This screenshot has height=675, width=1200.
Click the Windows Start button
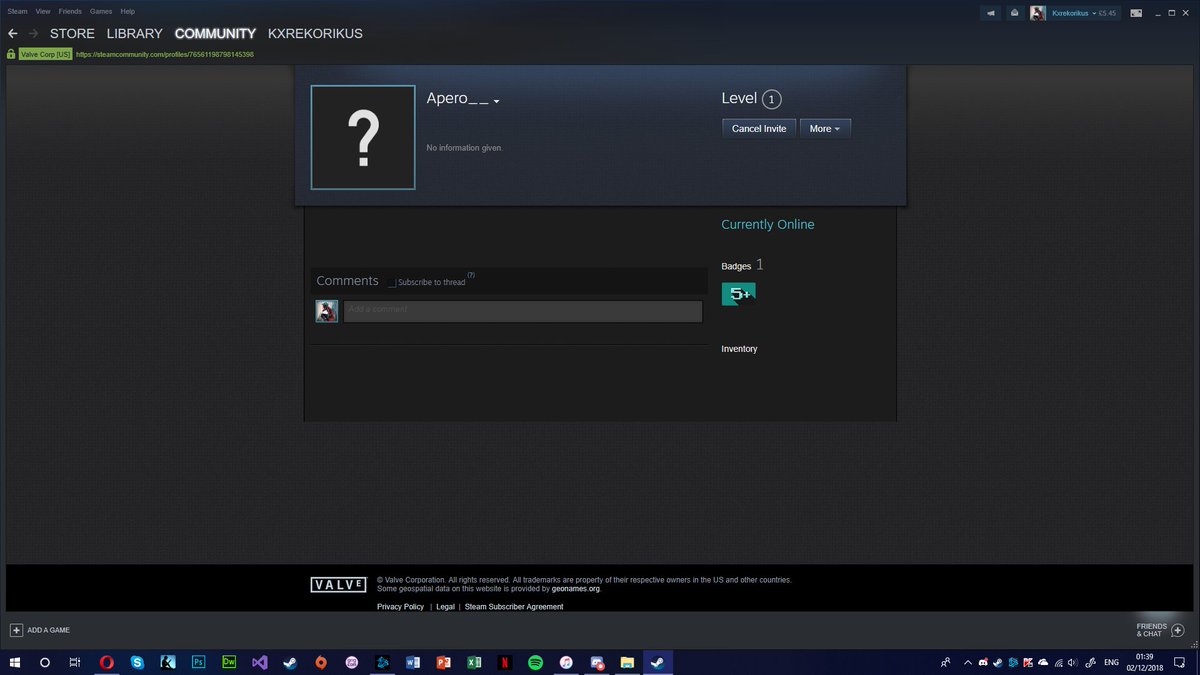pyautogui.click(x=15, y=662)
